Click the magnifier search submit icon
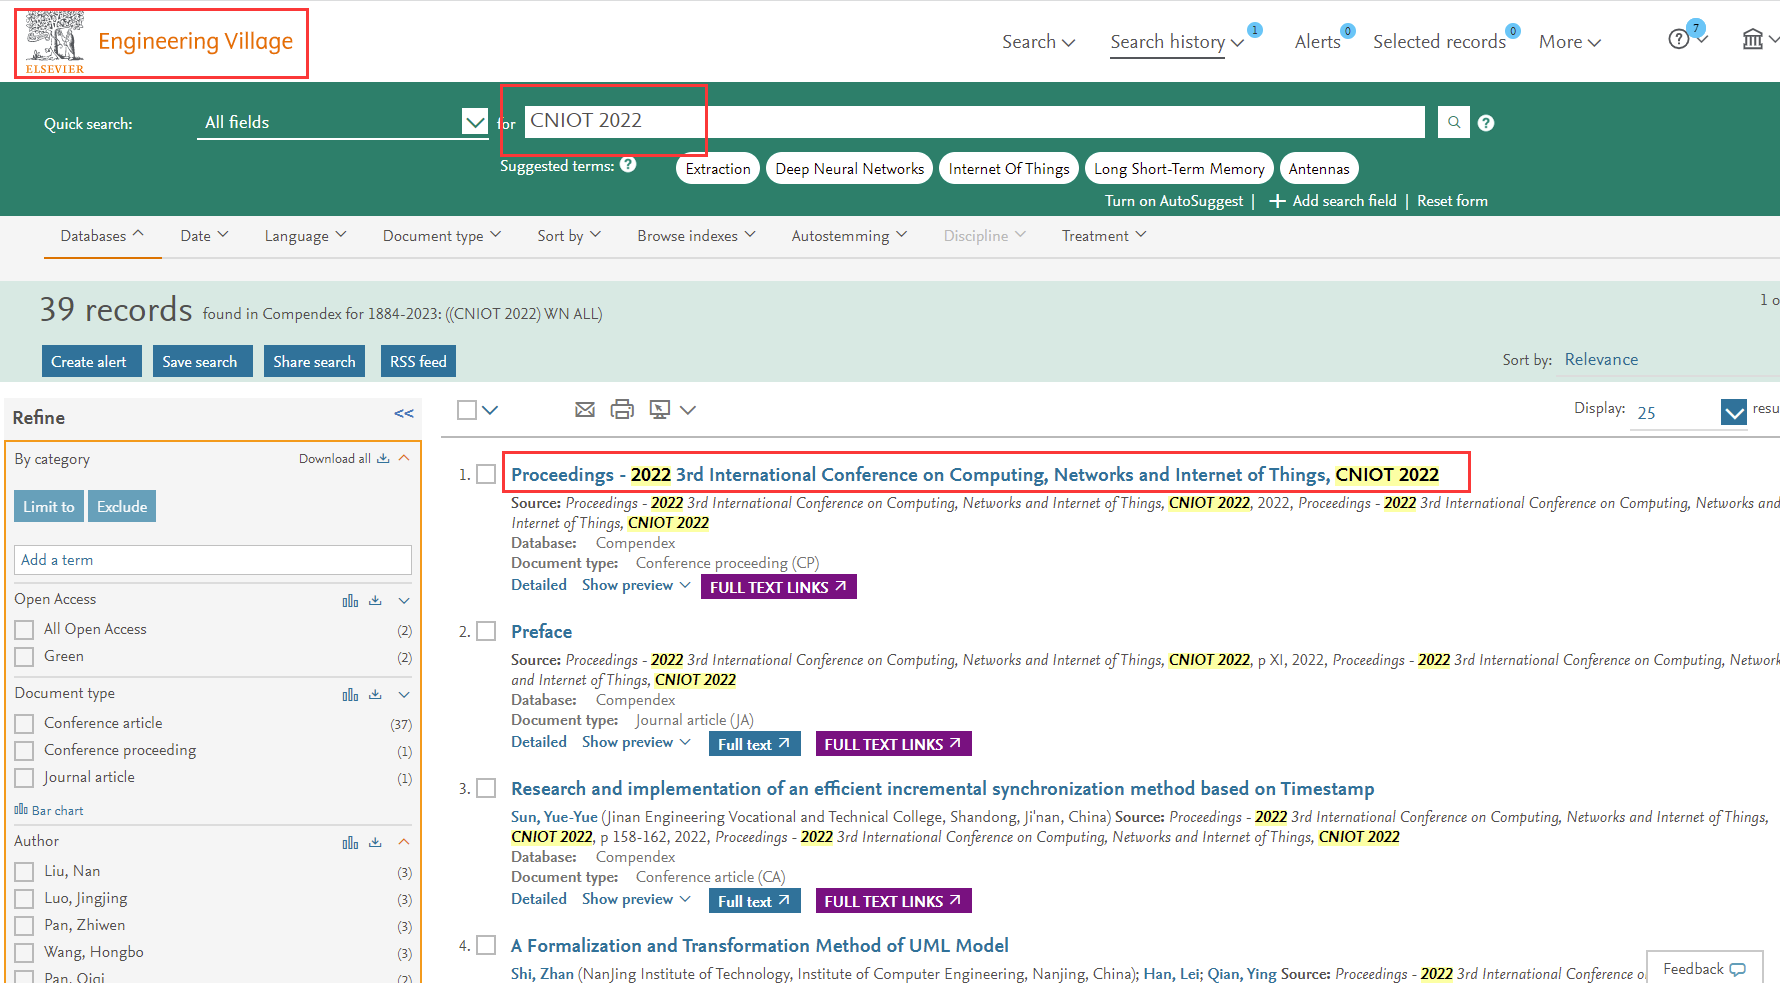Screen dimensions: 1780x983 (x=1453, y=122)
